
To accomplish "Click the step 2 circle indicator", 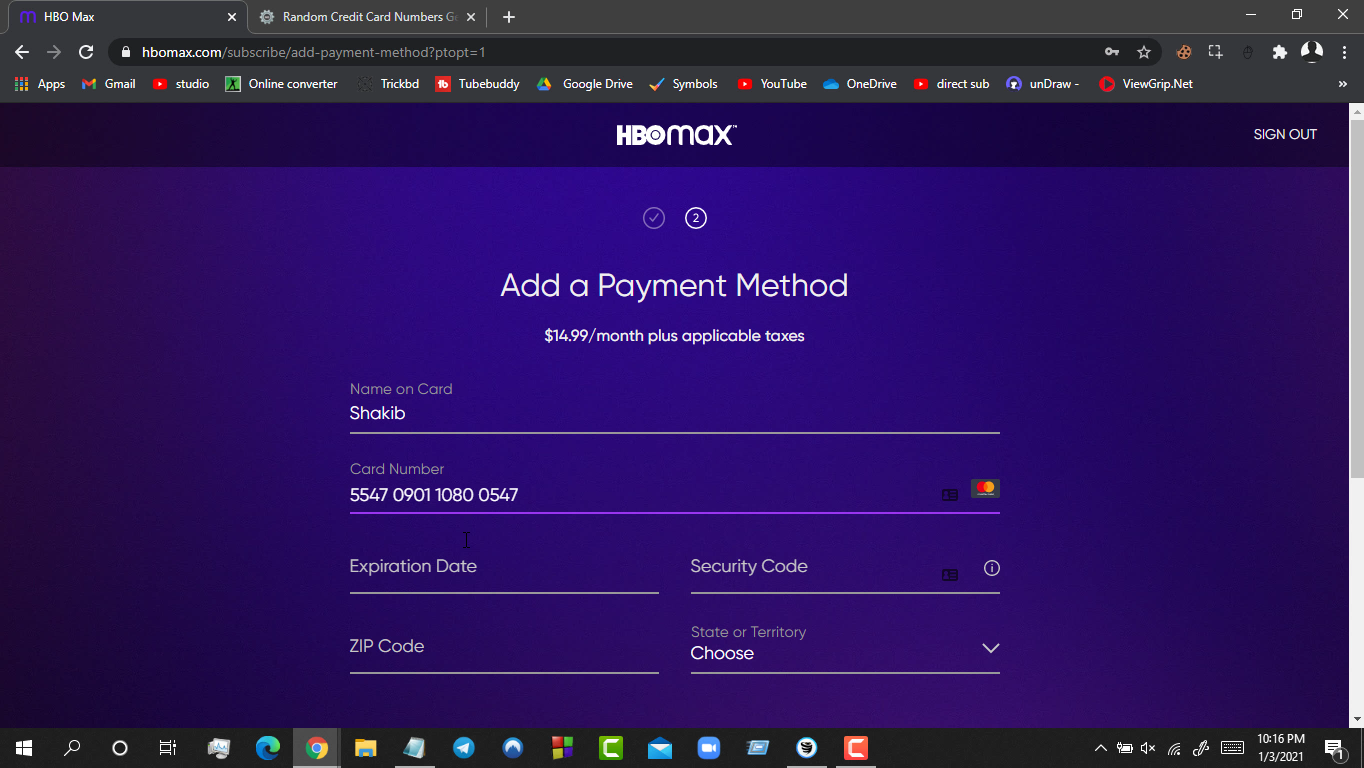I will (696, 218).
